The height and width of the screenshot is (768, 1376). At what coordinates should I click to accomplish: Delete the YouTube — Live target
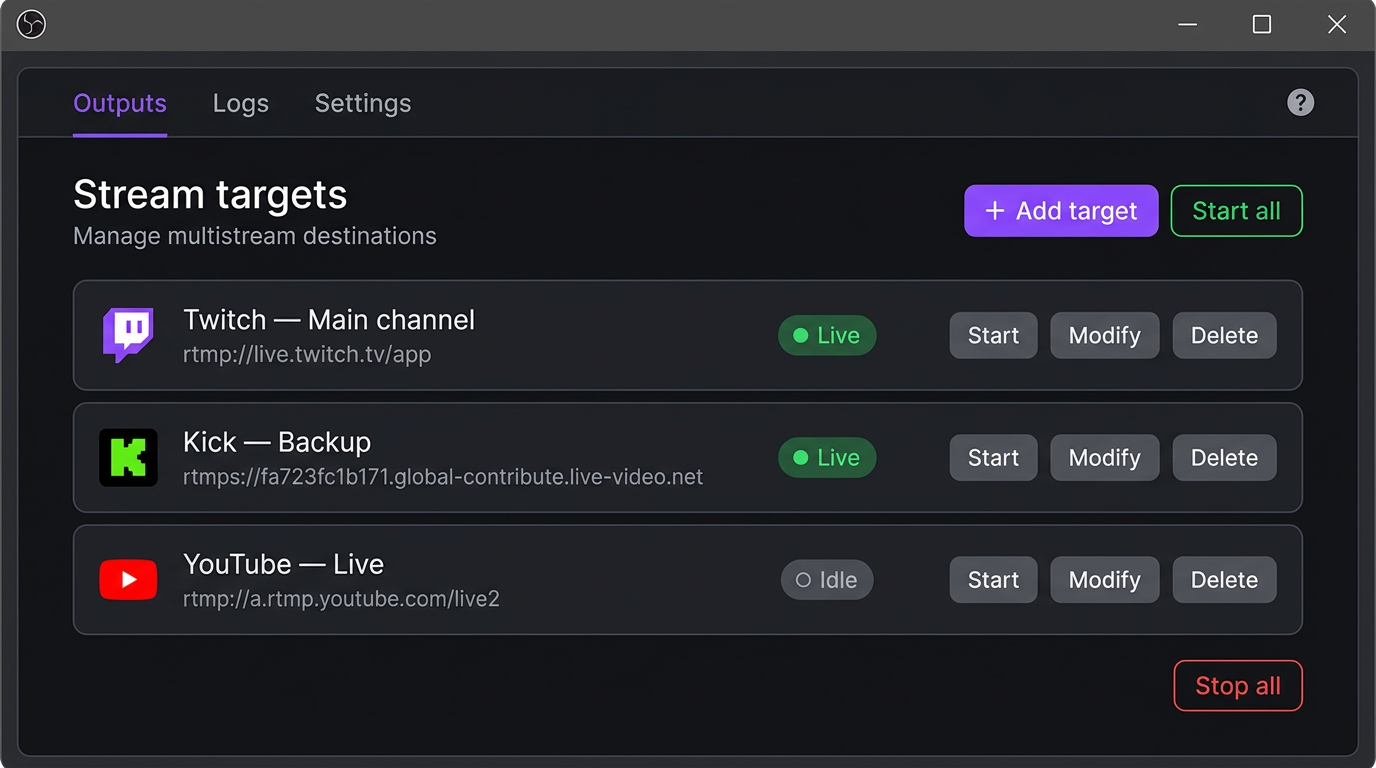pyautogui.click(x=1224, y=579)
